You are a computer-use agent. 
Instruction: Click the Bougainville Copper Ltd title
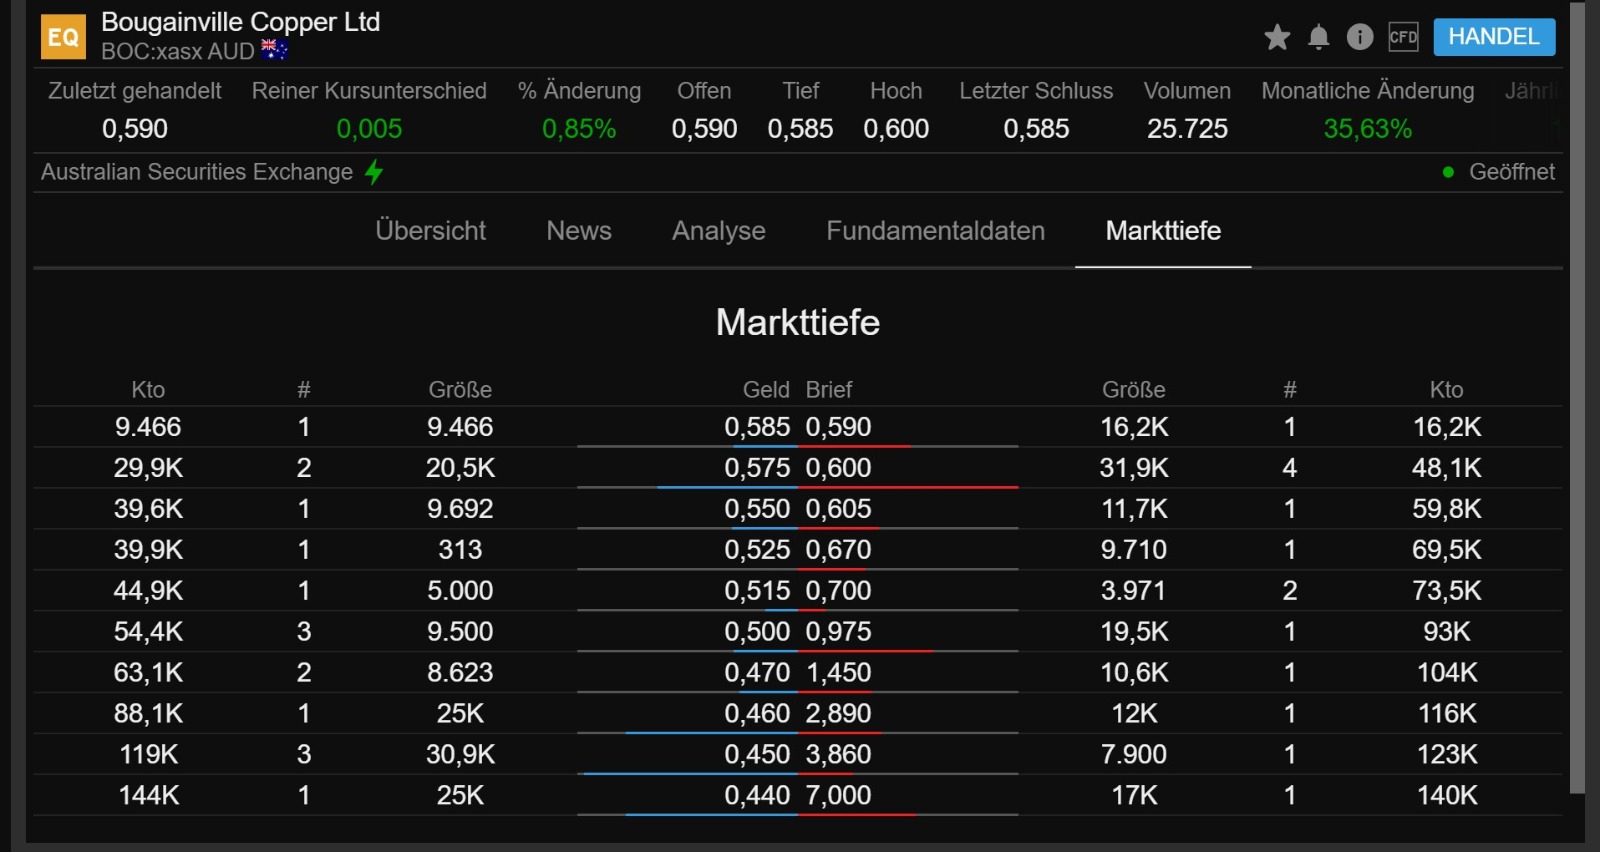tap(241, 22)
